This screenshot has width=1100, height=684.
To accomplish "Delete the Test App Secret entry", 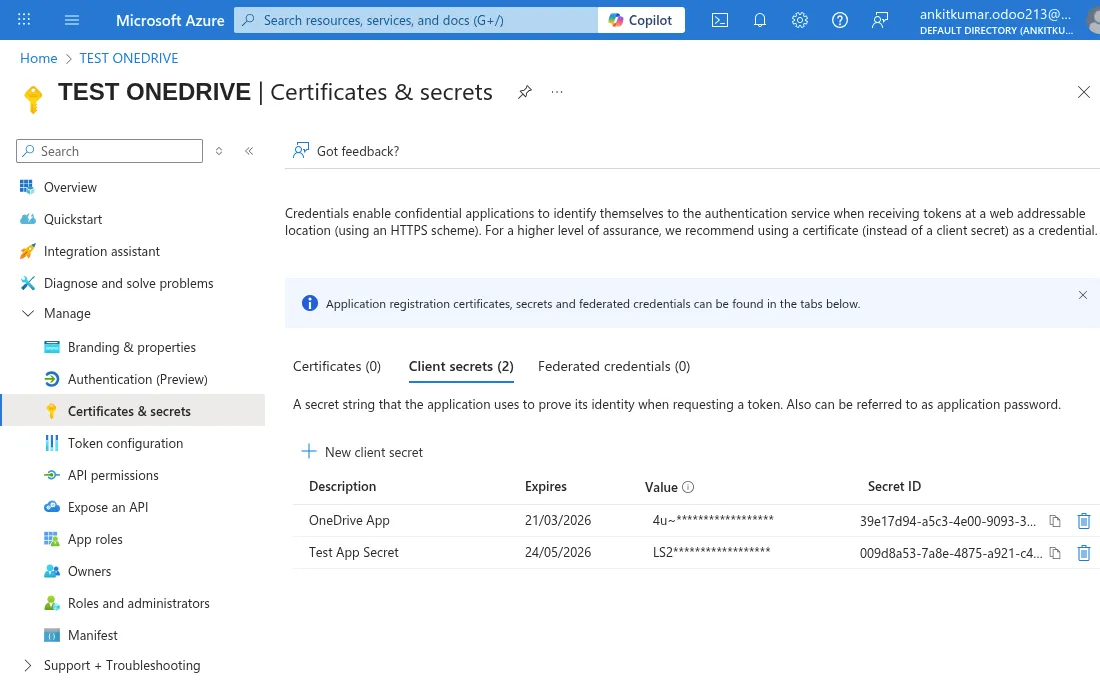I will (1084, 552).
